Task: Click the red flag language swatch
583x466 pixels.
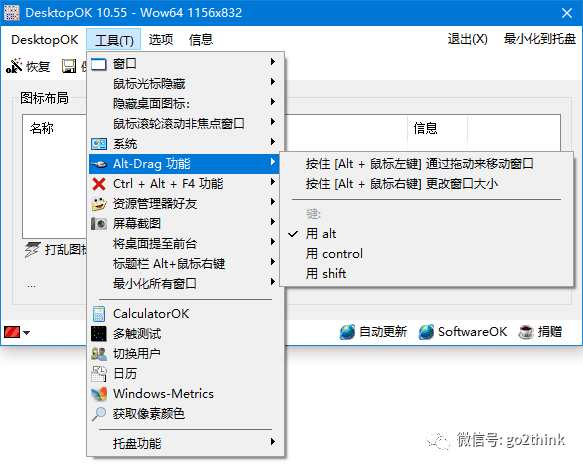Action: click(12, 332)
